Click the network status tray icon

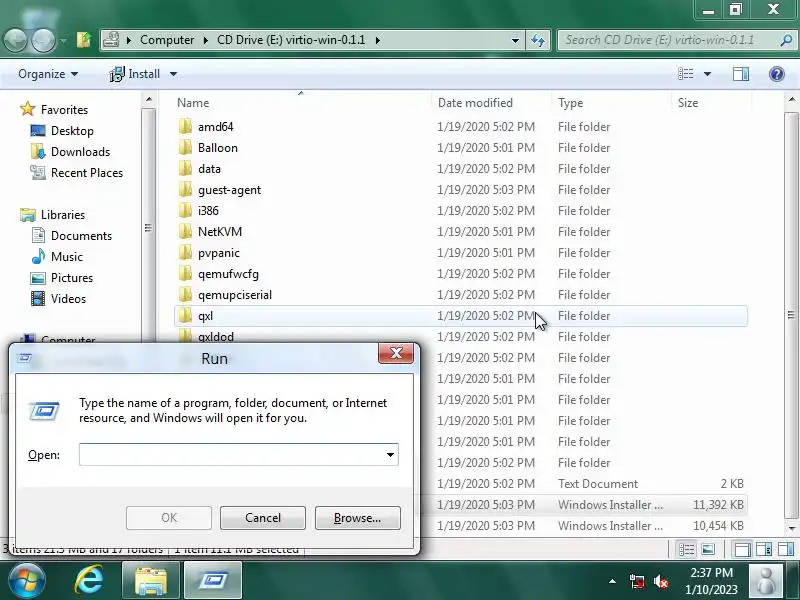tap(637, 581)
